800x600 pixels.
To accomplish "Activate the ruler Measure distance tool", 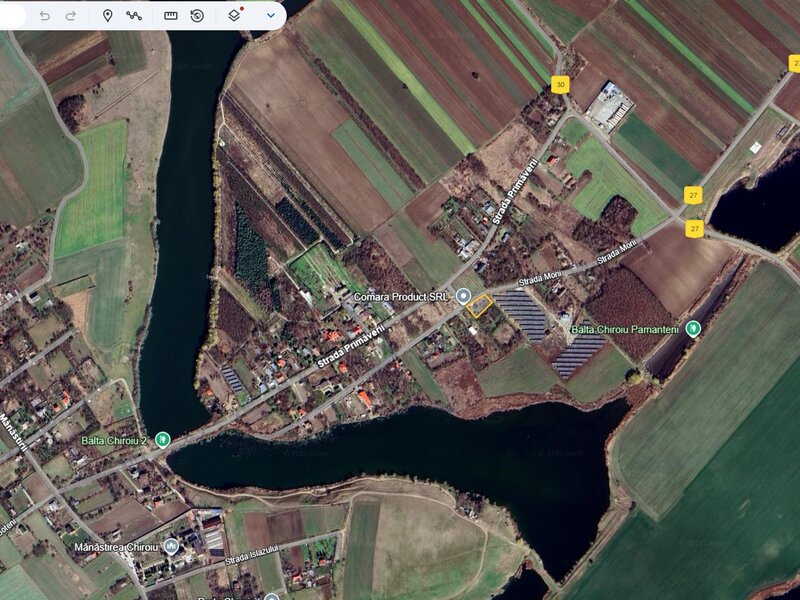I will (x=171, y=16).
